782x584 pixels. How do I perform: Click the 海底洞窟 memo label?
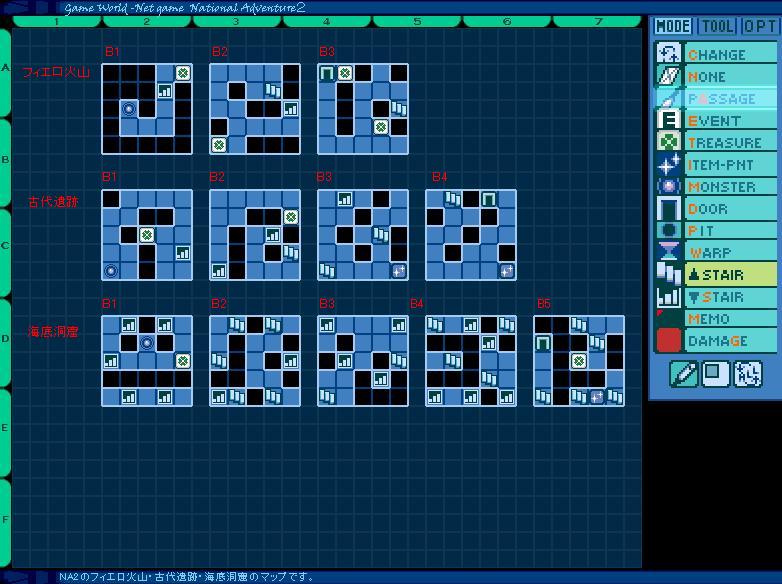point(53,331)
